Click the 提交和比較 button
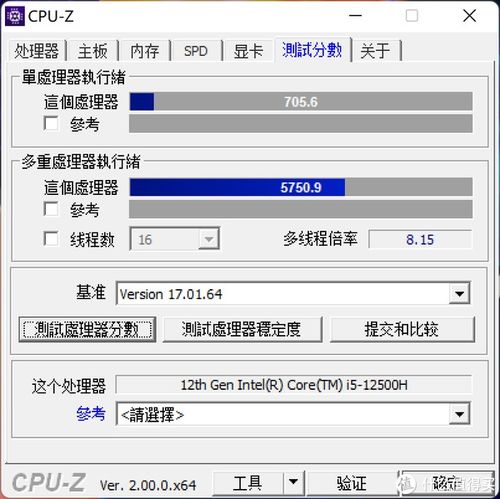The height and width of the screenshot is (499, 500). coord(402,329)
